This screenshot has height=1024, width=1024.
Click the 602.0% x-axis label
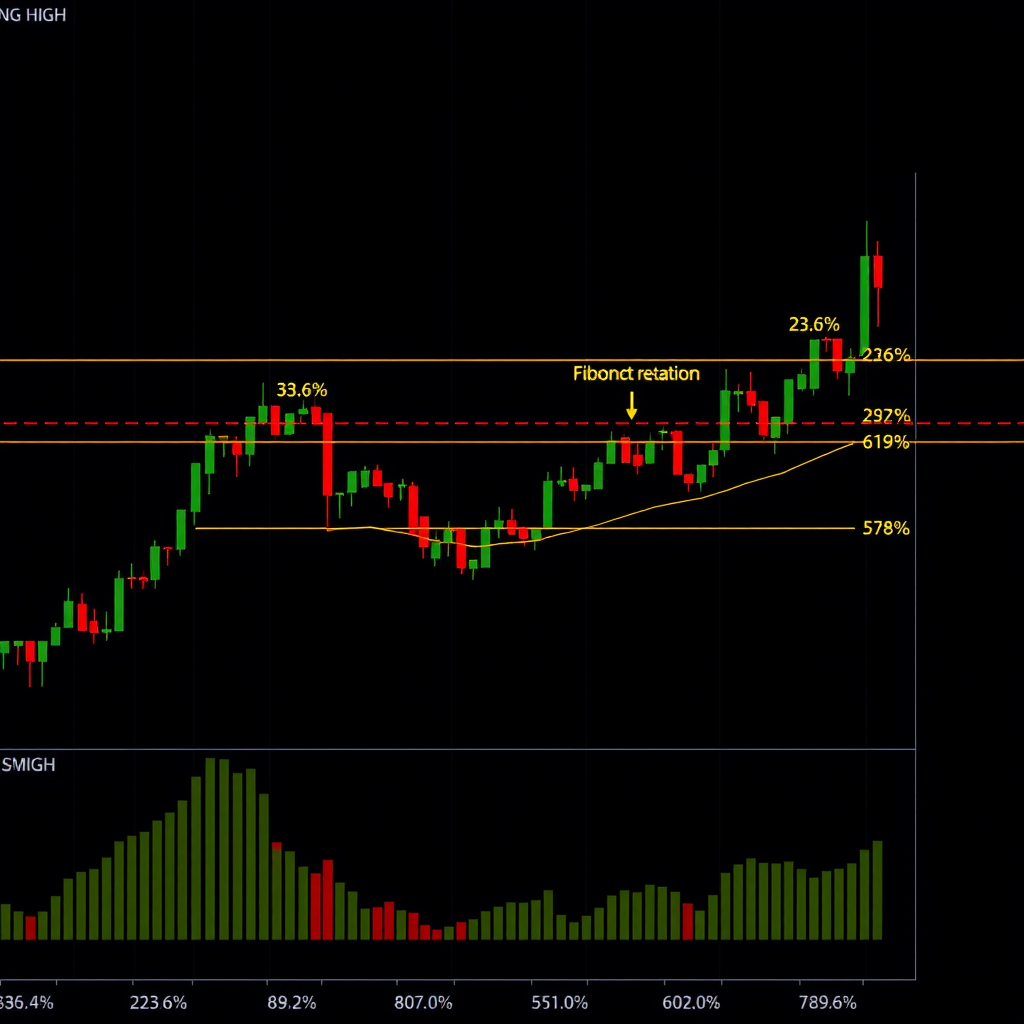point(691,1002)
